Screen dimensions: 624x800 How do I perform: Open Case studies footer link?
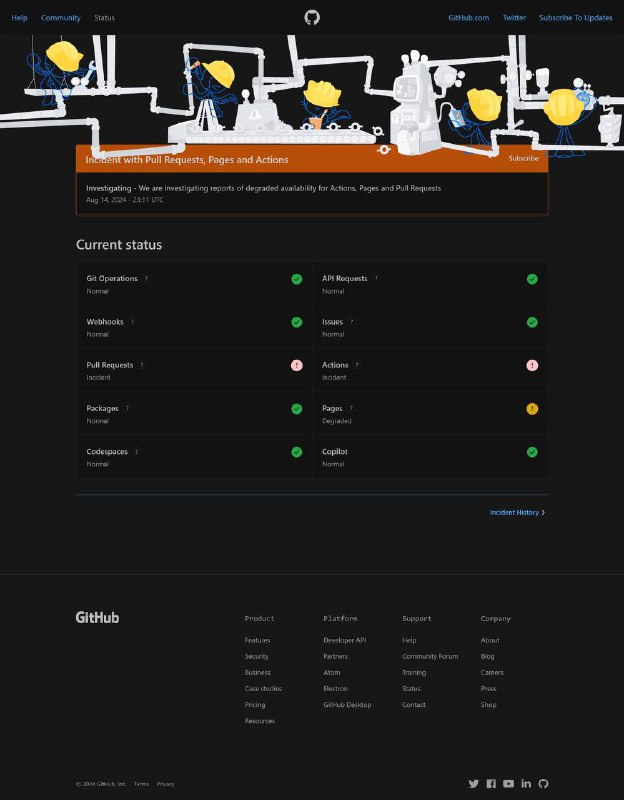(263, 689)
